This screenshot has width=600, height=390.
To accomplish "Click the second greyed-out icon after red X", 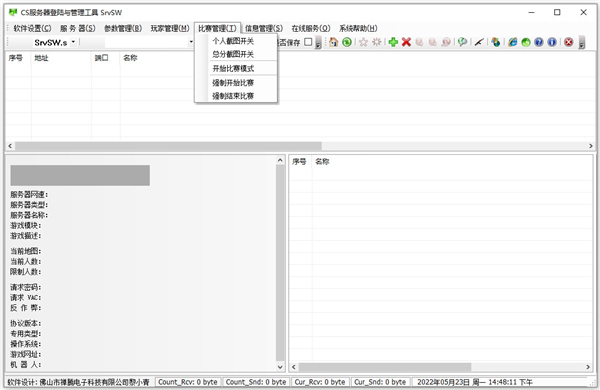I will (x=432, y=42).
